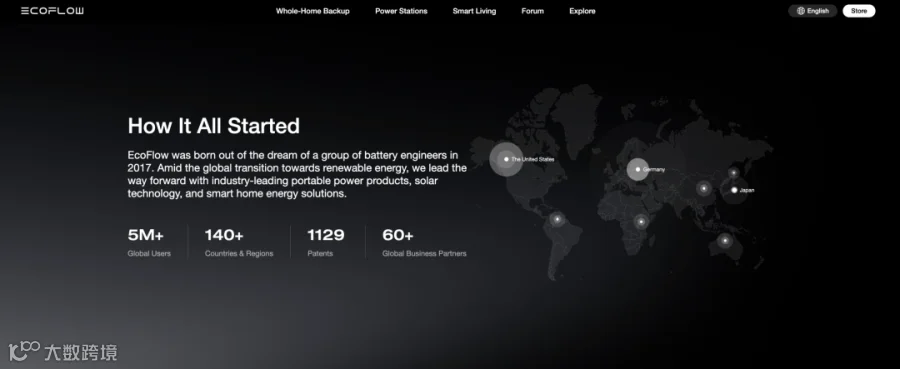
Task: Click the "60+" Global Business Partners stat
Action: point(398,235)
